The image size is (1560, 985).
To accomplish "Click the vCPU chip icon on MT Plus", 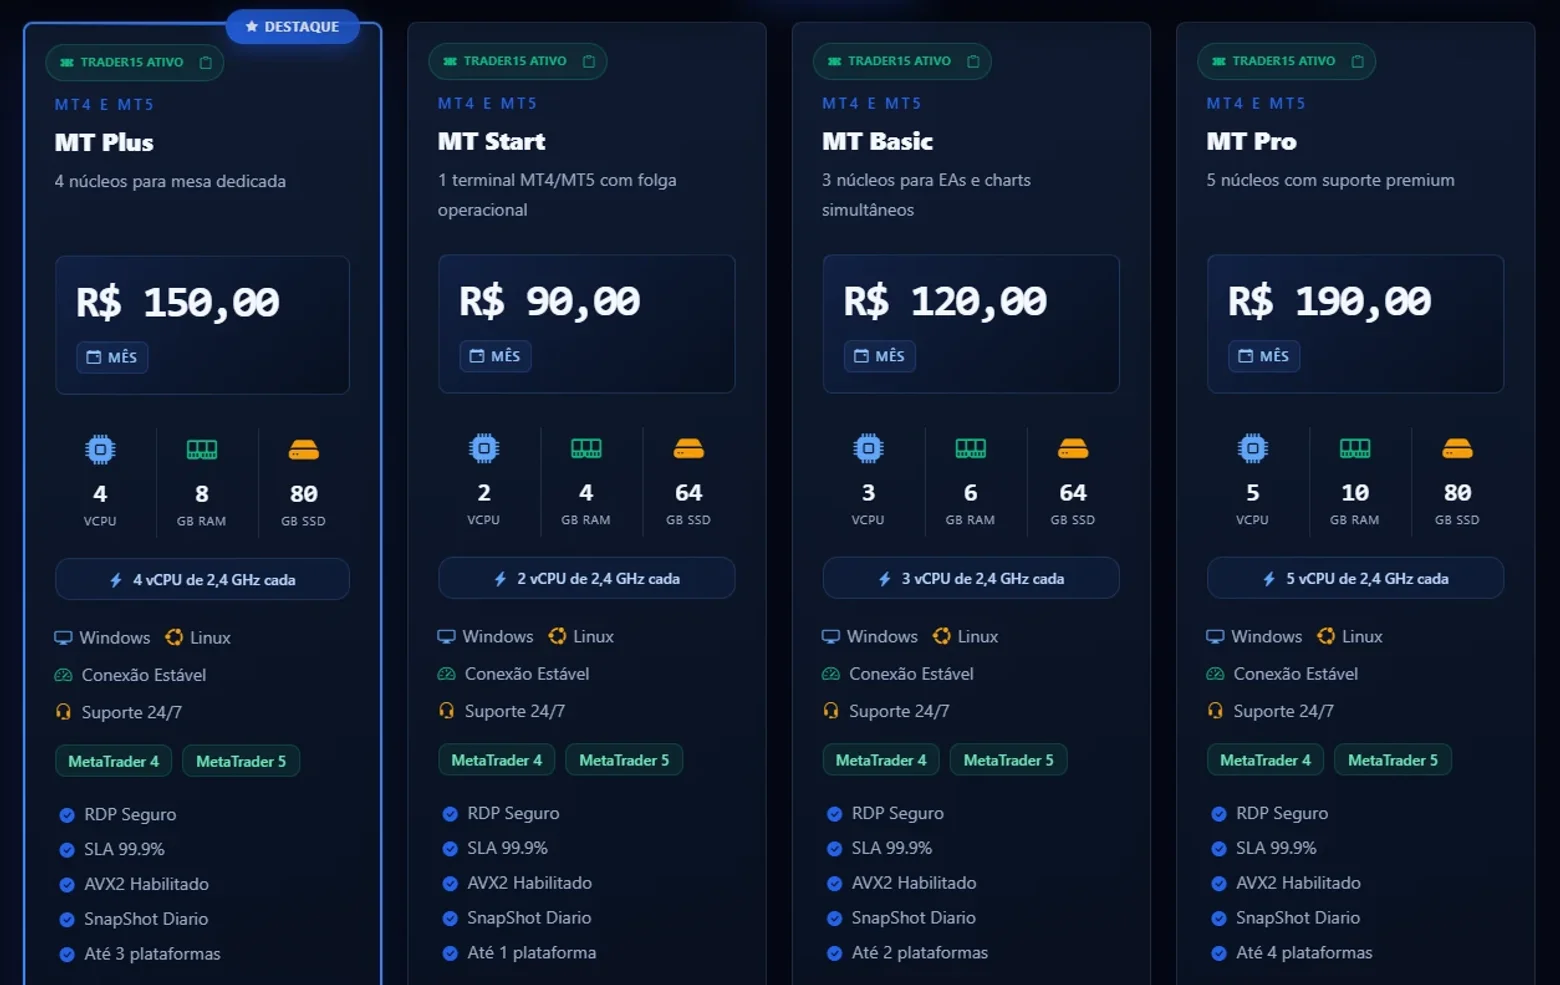I will tap(100, 450).
